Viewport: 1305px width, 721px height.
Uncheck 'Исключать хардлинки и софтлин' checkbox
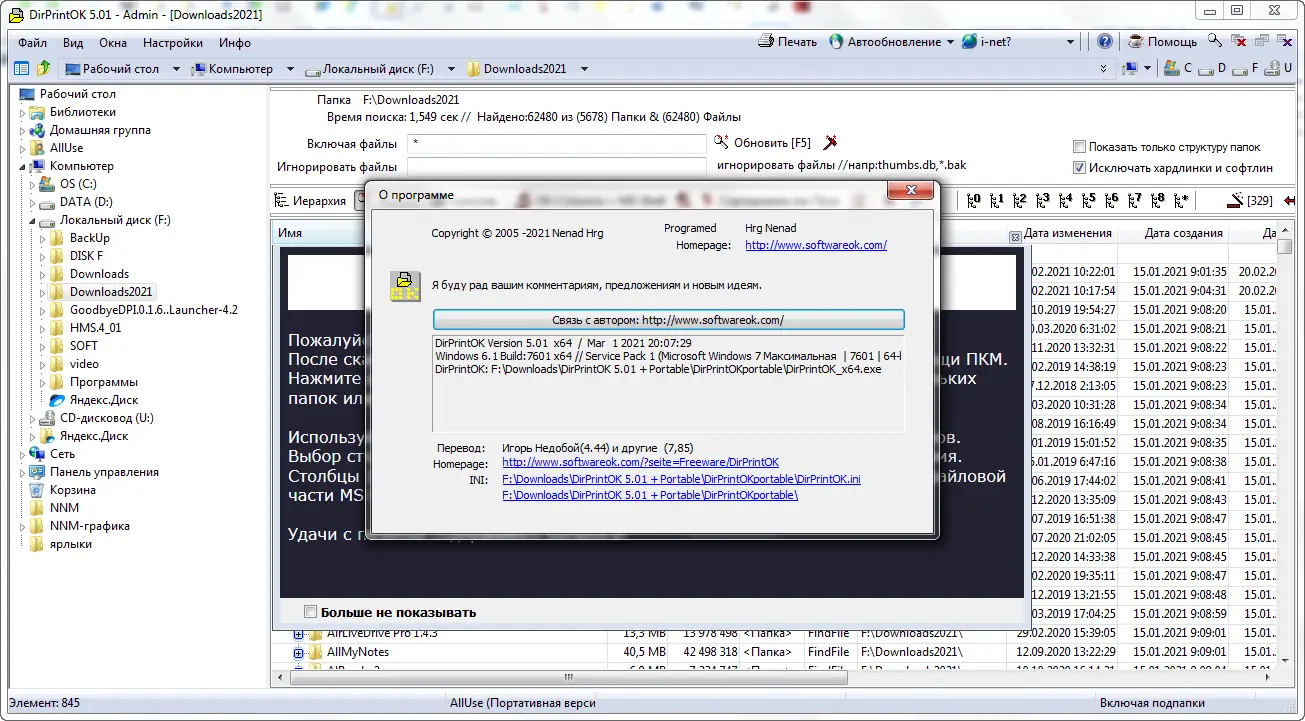[x=1079, y=168]
